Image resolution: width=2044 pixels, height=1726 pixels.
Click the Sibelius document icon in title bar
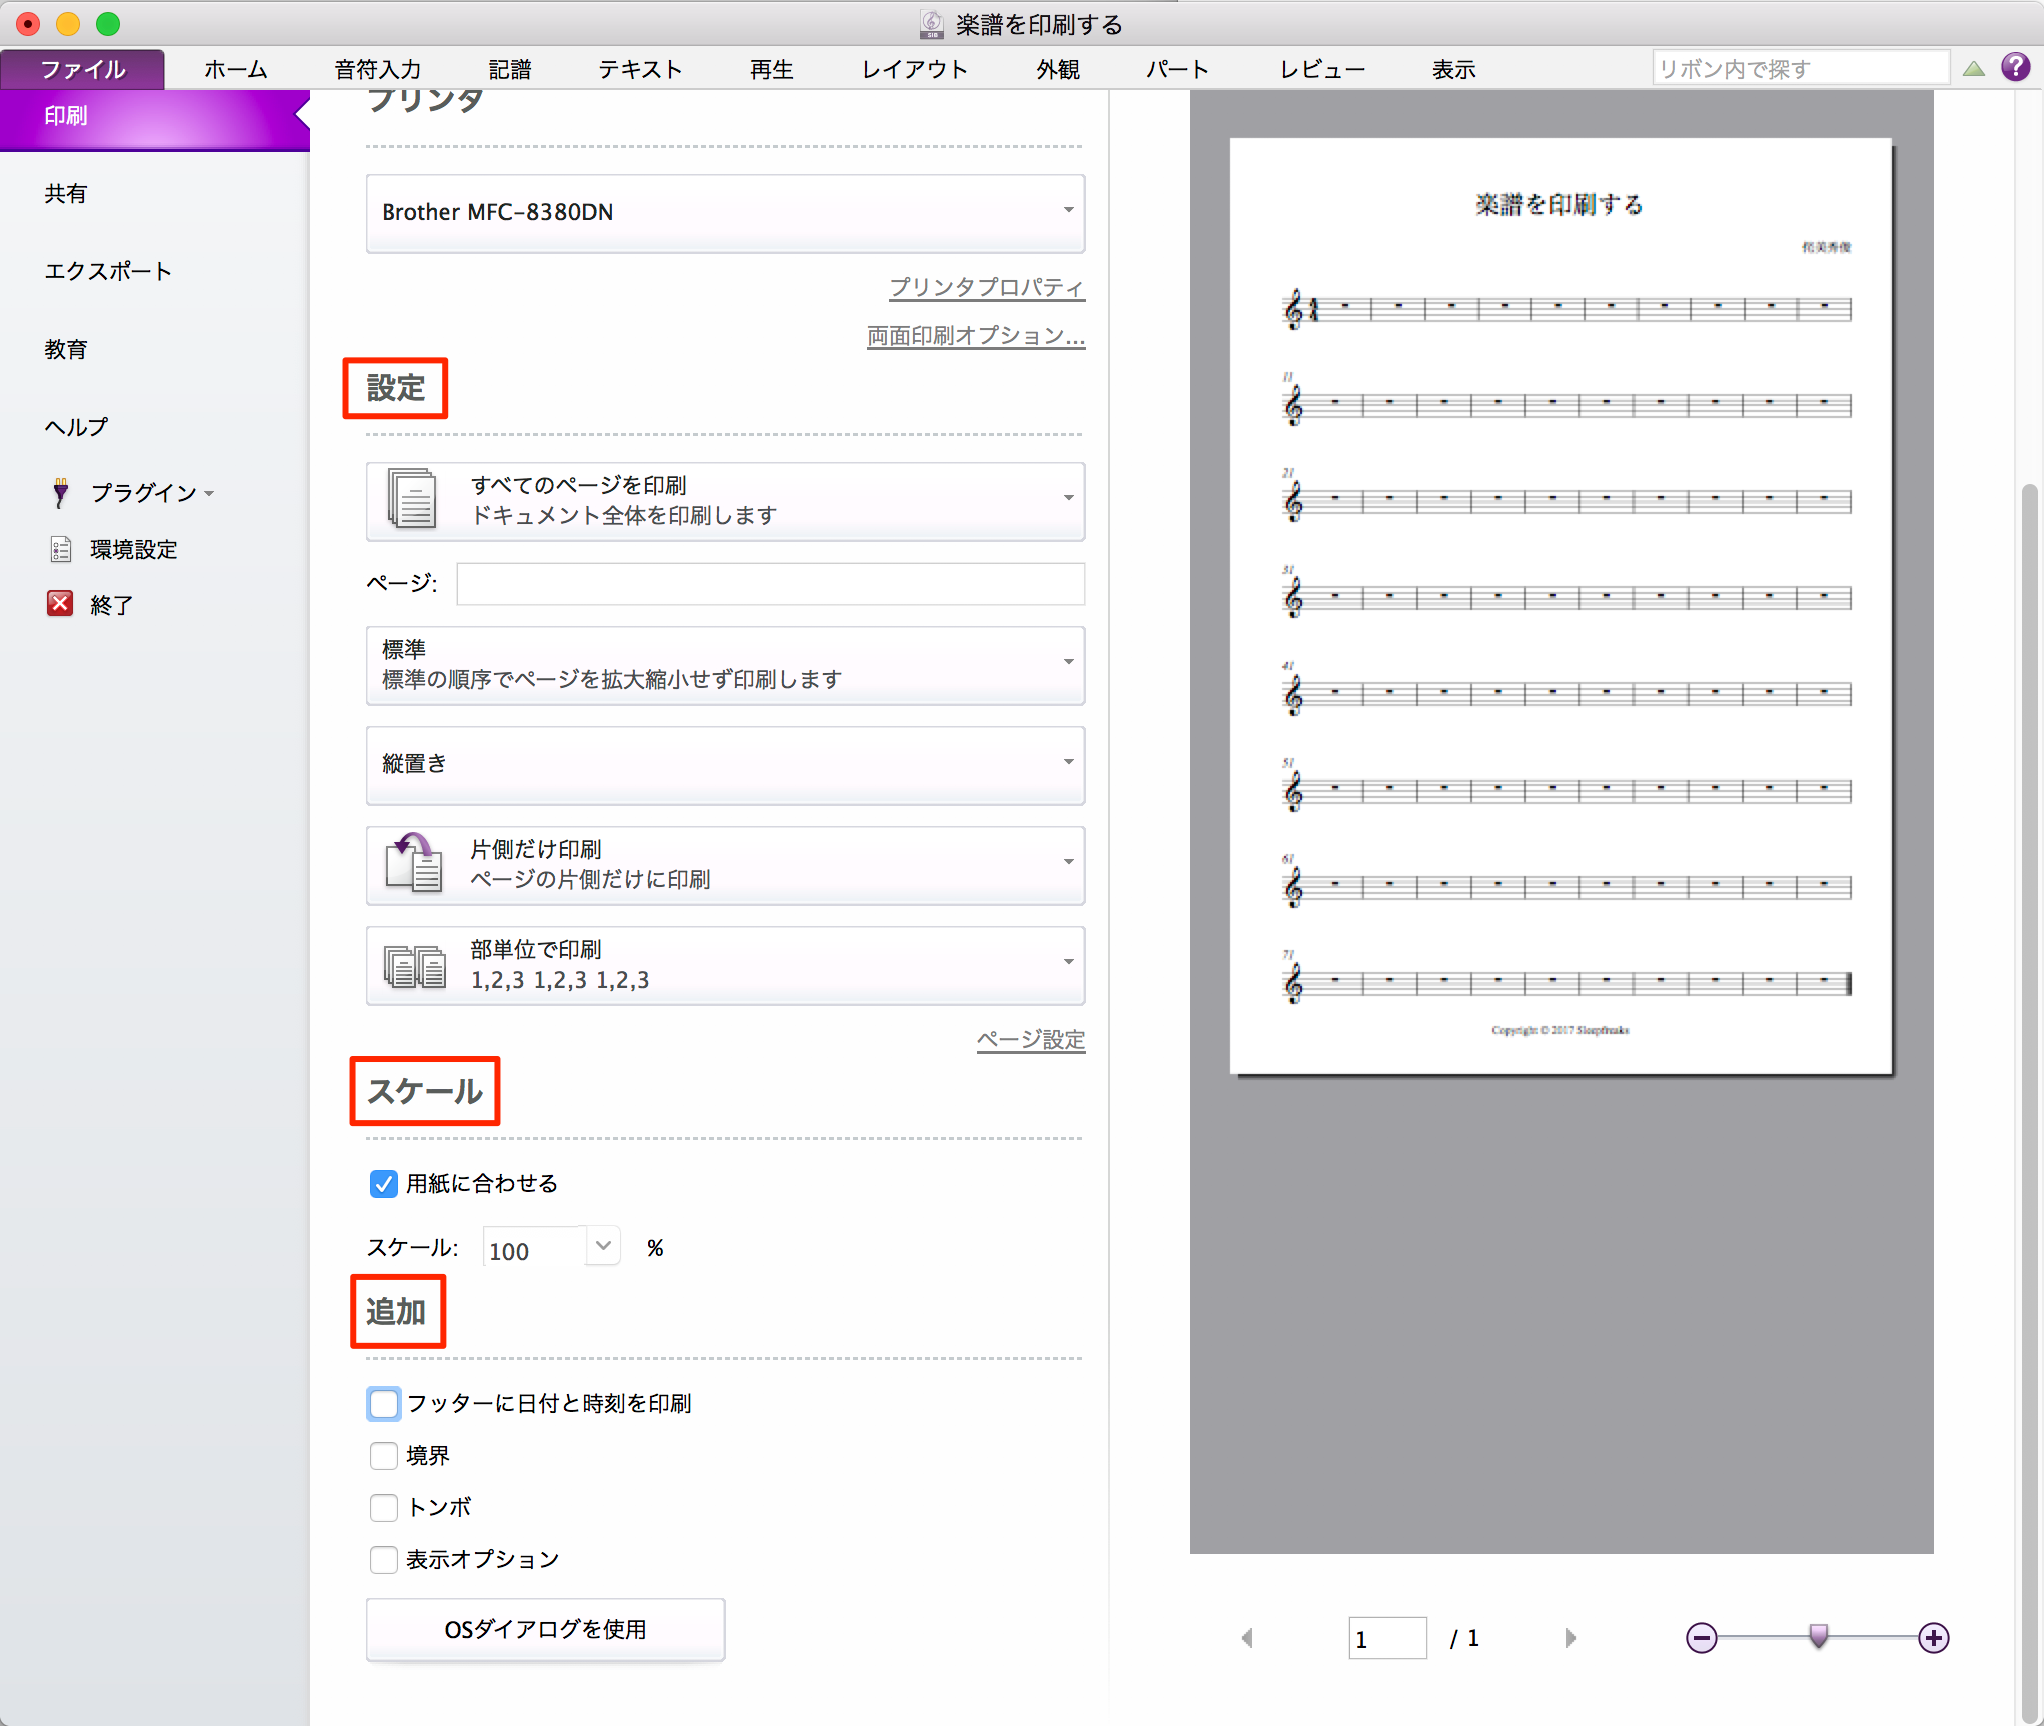click(x=932, y=24)
